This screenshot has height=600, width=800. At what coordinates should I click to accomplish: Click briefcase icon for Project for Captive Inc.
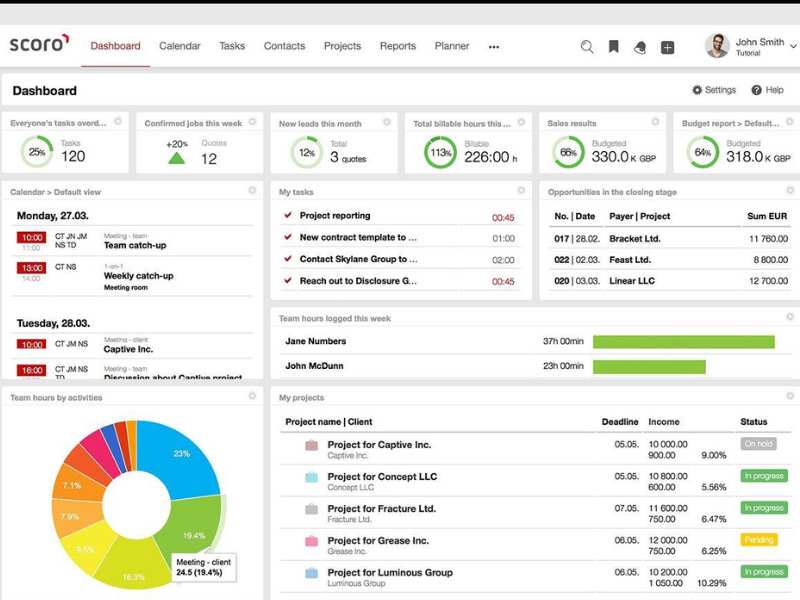click(311, 445)
